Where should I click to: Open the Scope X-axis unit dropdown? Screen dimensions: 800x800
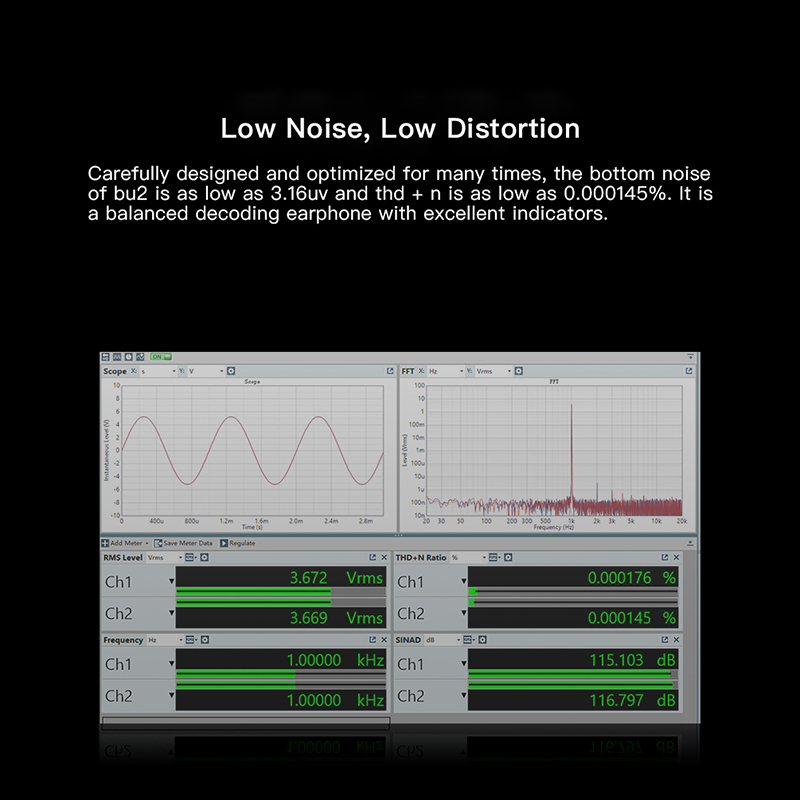coord(158,371)
